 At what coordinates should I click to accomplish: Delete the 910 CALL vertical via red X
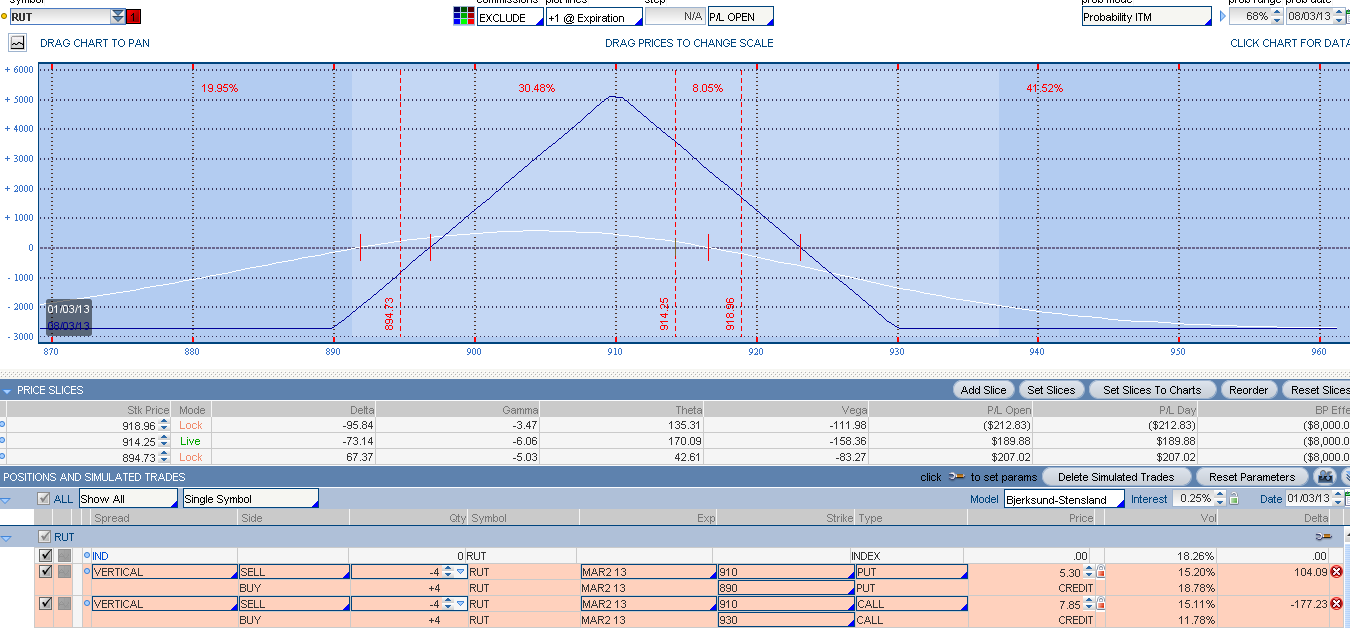pos(1335,603)
